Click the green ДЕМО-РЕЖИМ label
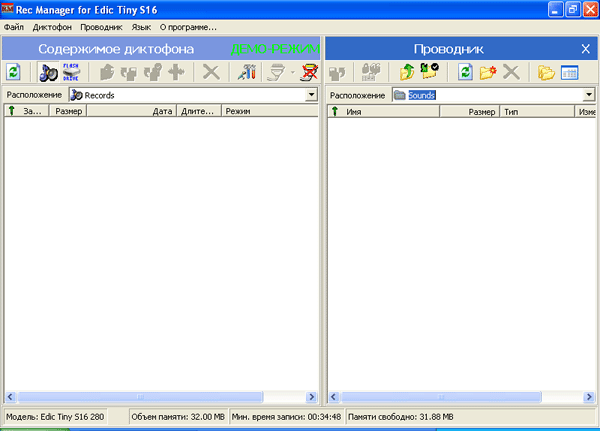This screenshot has height=431, width=600. point(275,49)
